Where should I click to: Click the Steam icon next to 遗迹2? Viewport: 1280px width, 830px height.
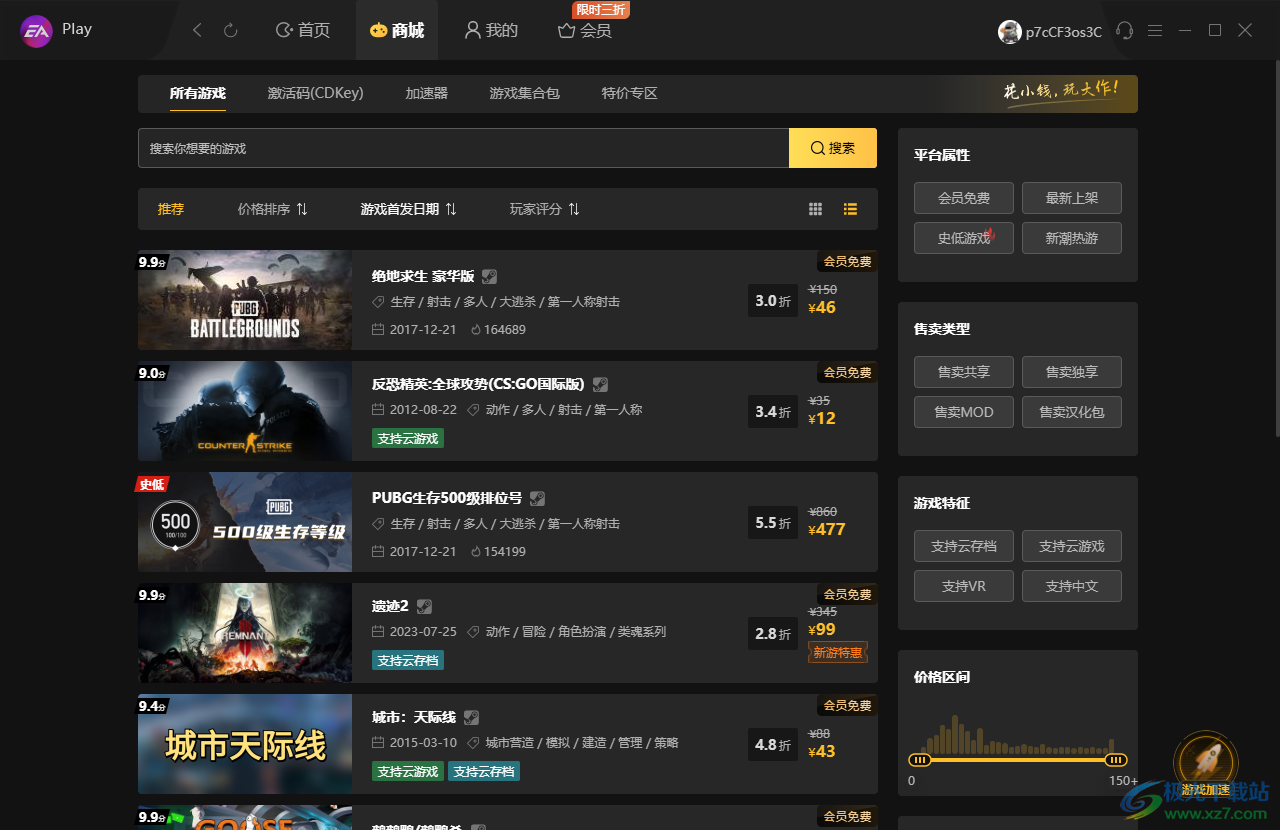[x=424, y=606]
